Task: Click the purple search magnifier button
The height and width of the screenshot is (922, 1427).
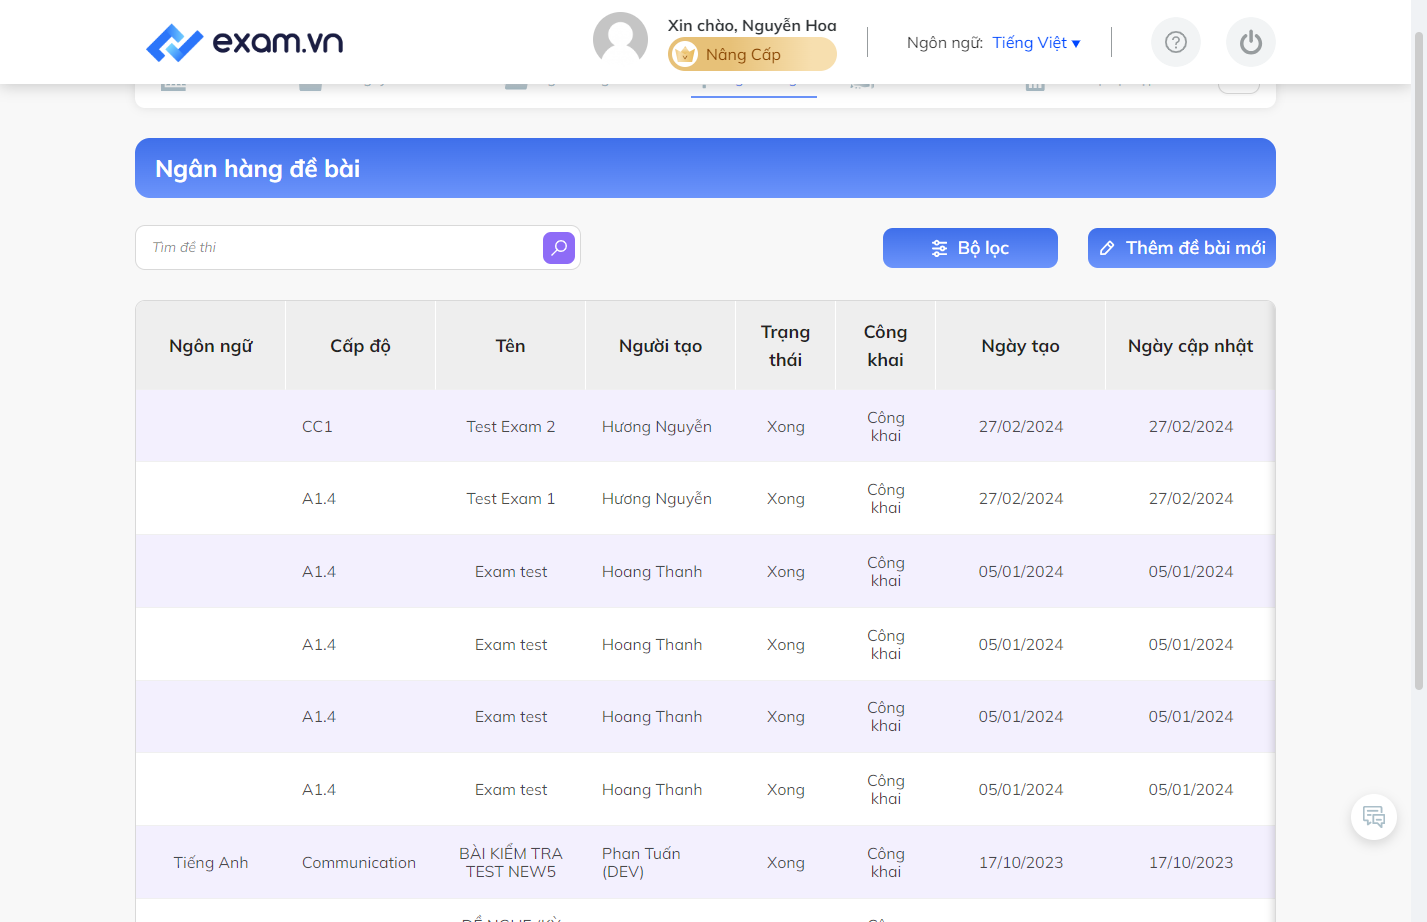Action: pyautogui.click(x=559, y=248)
